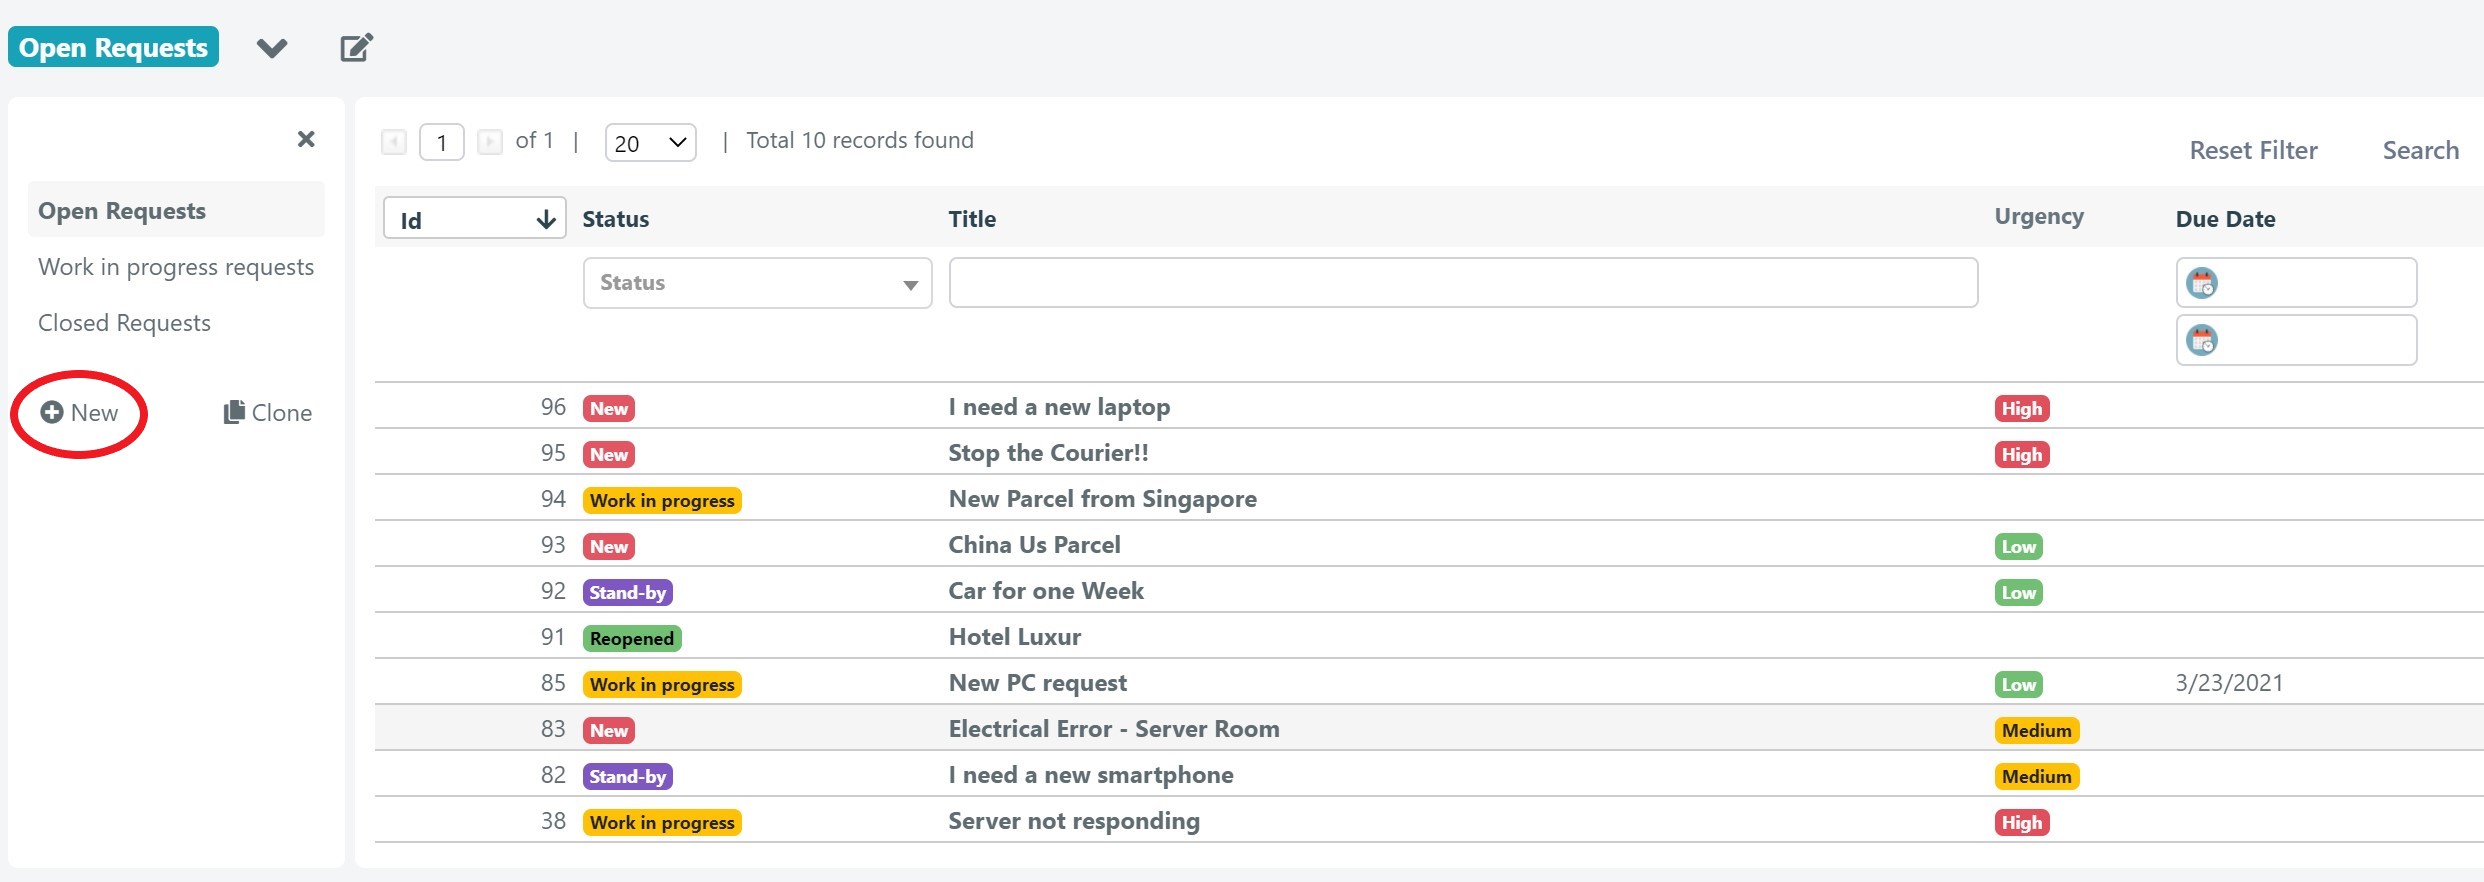Click the High urgency badge on row 38
Image resolution: width=2484 pixels, height=882 pixels.
(2022, 822)
